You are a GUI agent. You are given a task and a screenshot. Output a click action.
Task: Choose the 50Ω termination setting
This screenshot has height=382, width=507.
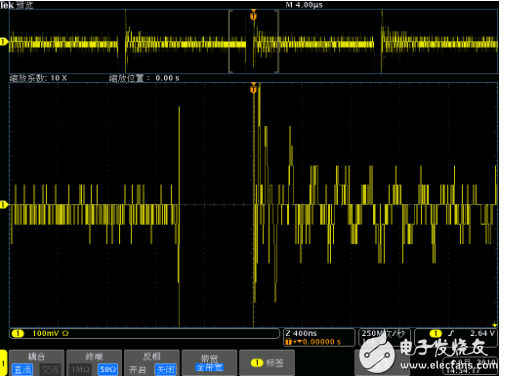coord(108,369)
